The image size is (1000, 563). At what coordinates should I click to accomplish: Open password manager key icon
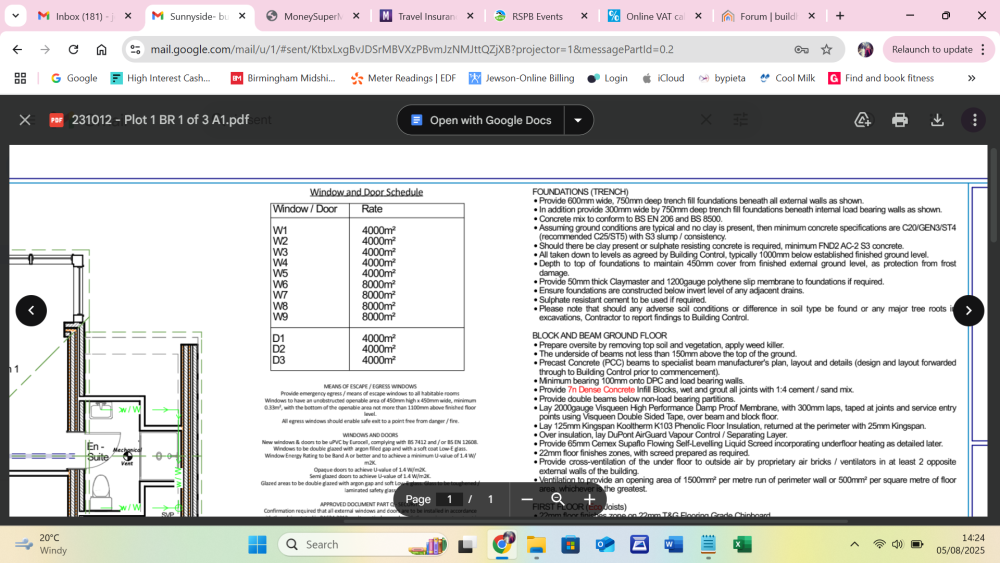pos(801,49)
